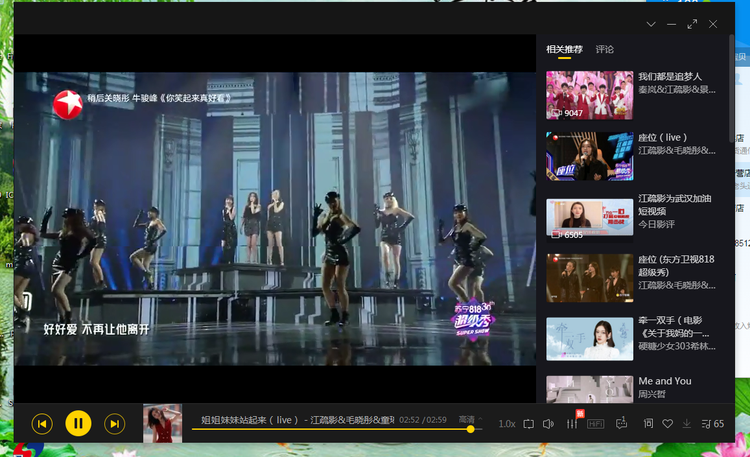The width and height of the screenshot is (750, 457).
Task: Open the 我们都是追梦人 title link
Action: point(670,77)
